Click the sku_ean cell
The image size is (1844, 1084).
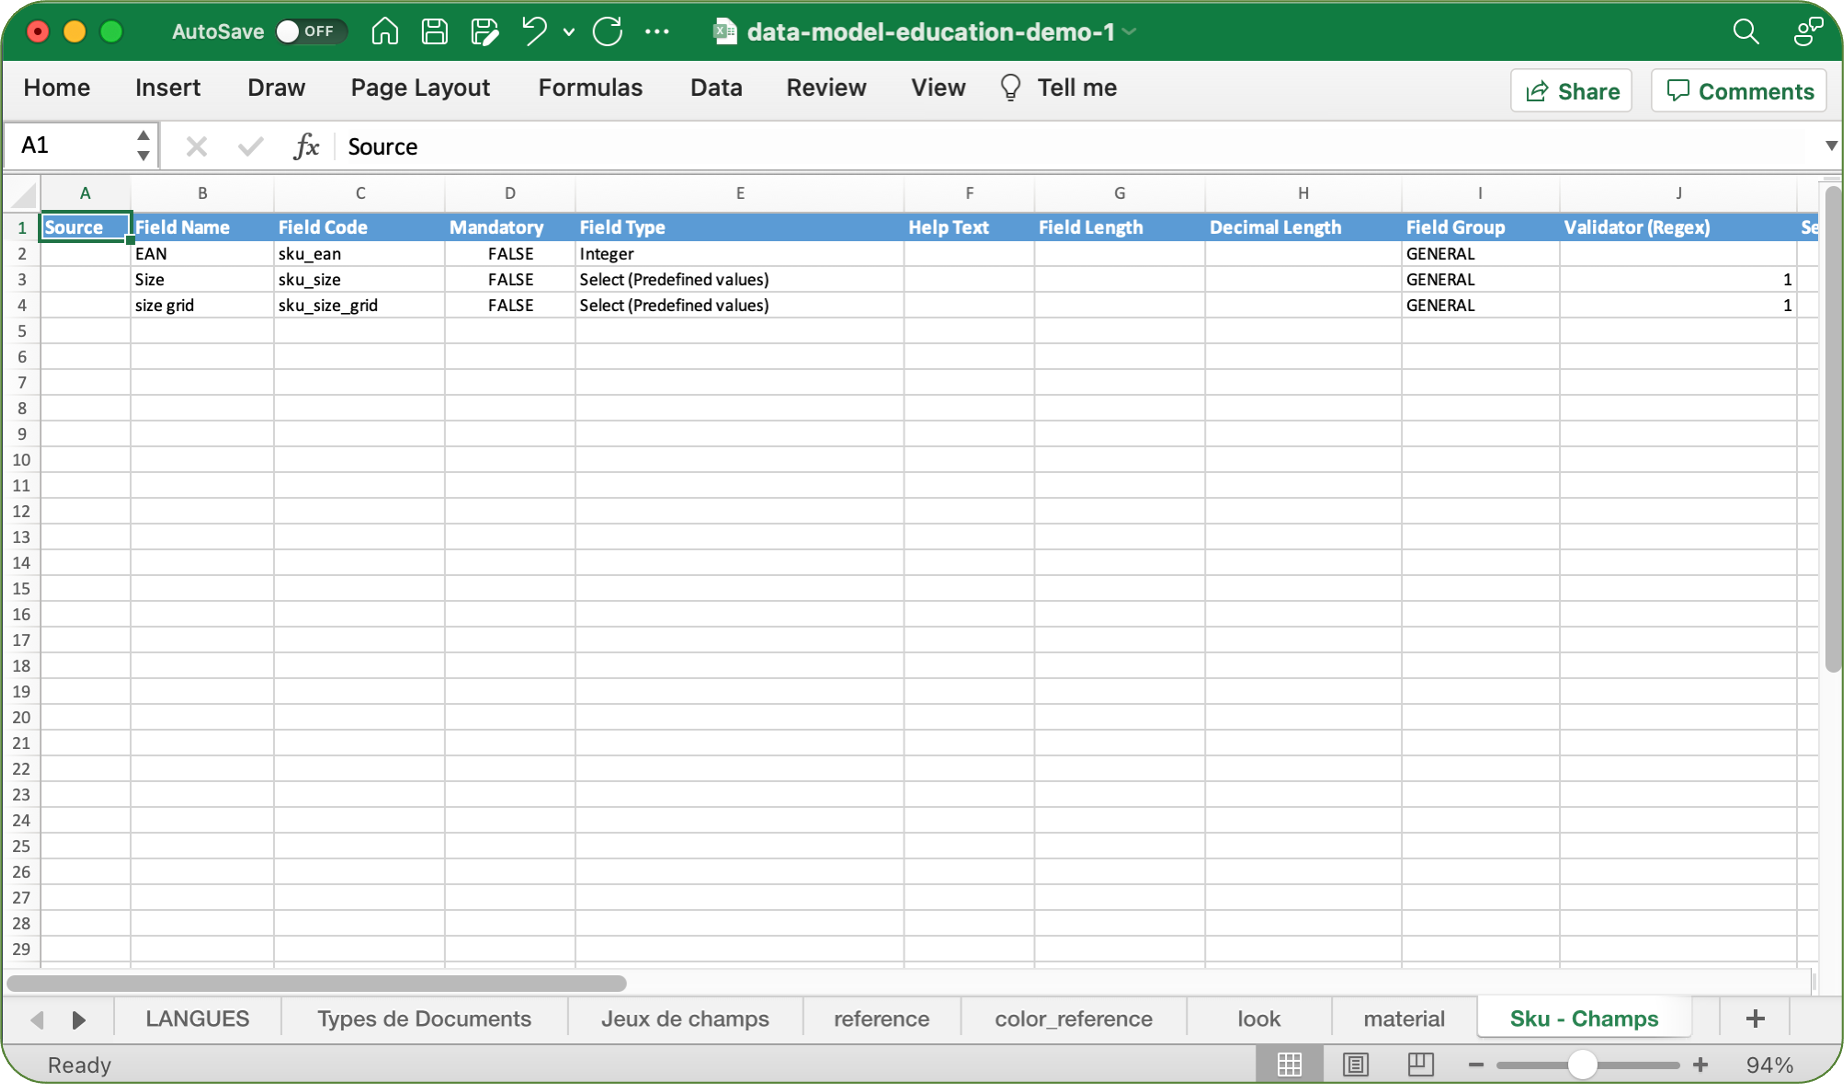[360, 254]
